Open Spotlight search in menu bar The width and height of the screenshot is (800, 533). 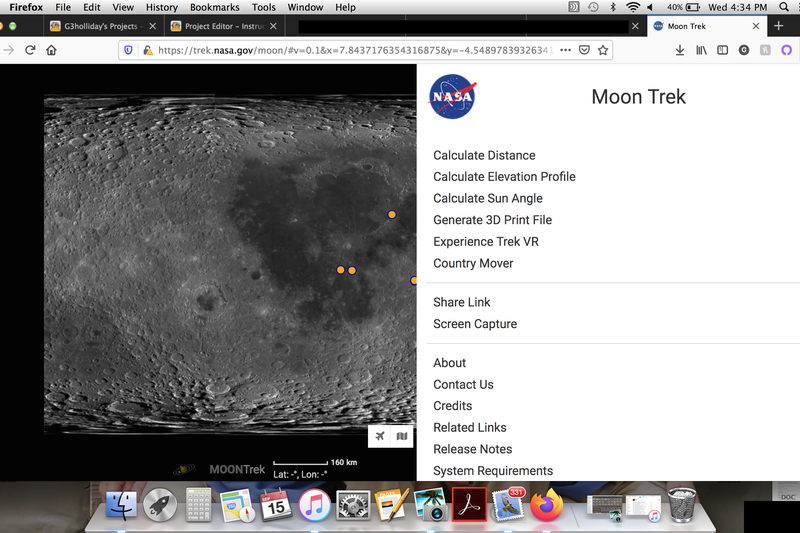click(784, 7)
